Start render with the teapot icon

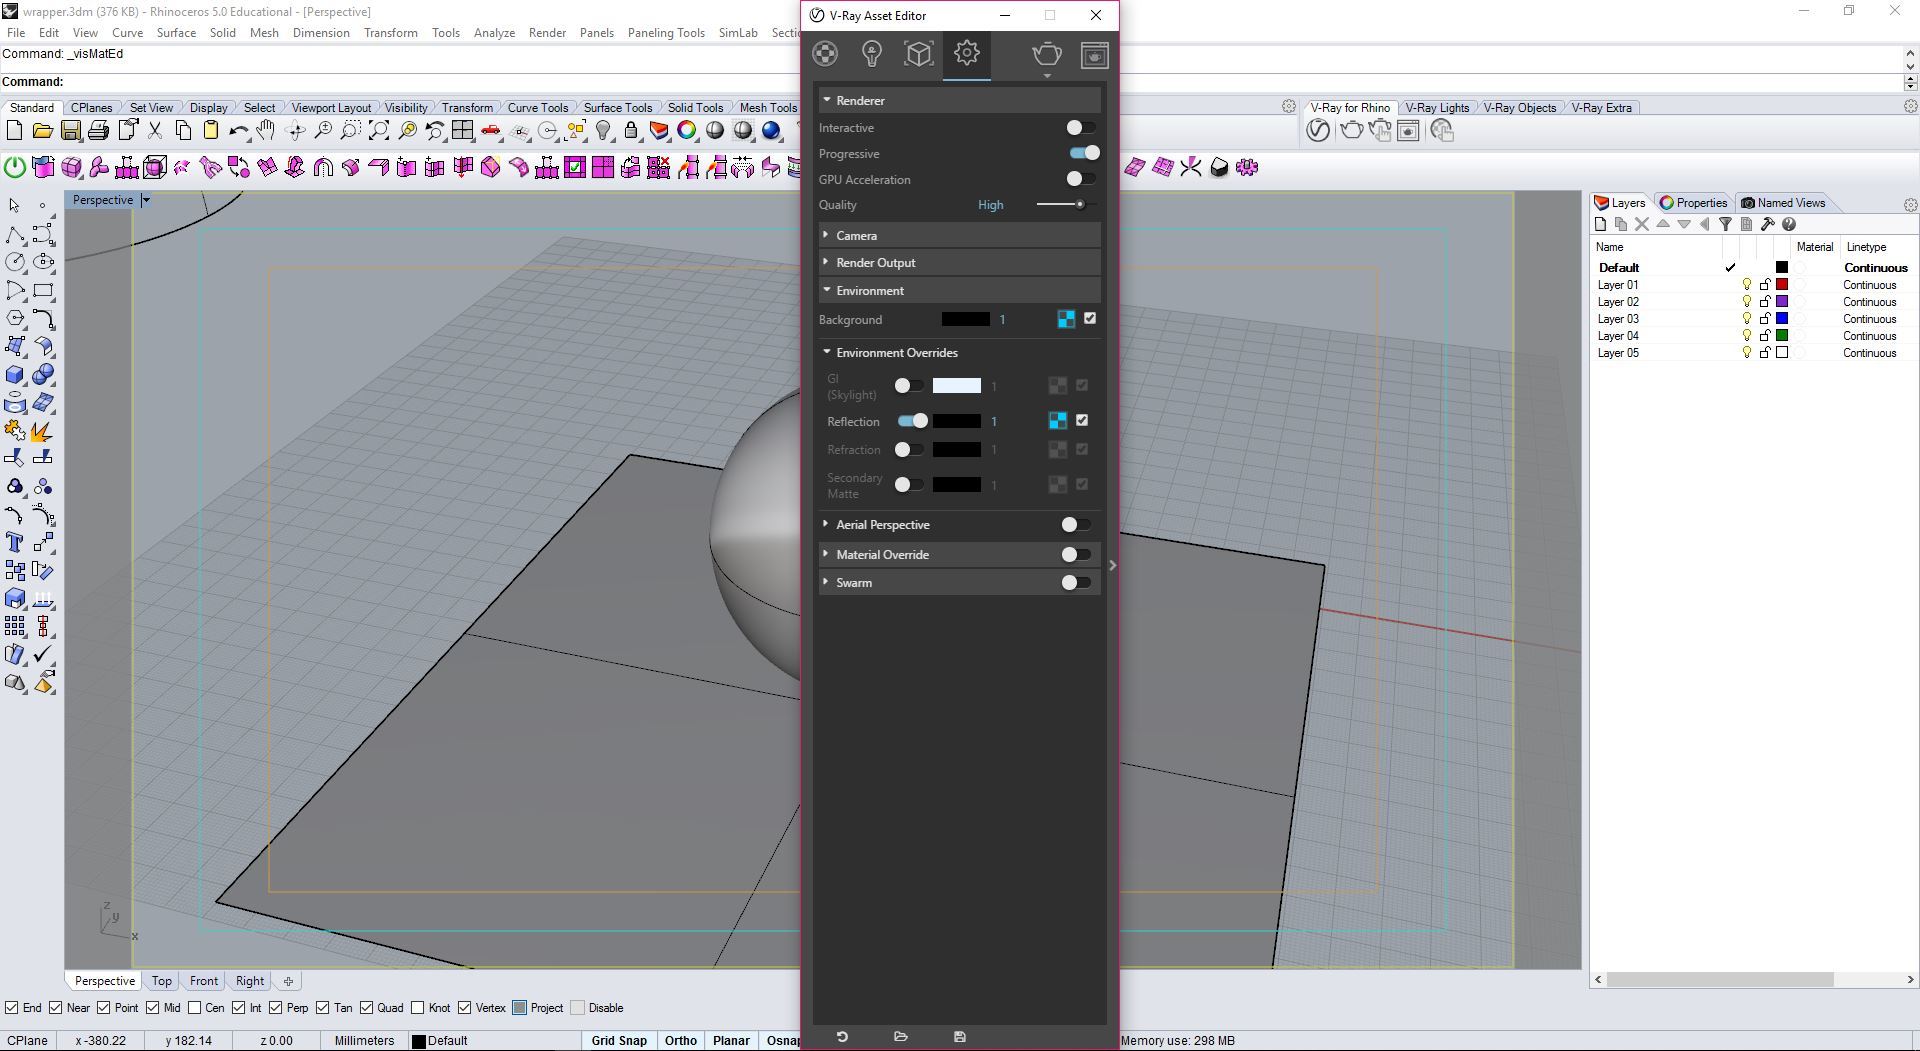coord(1047,54)
